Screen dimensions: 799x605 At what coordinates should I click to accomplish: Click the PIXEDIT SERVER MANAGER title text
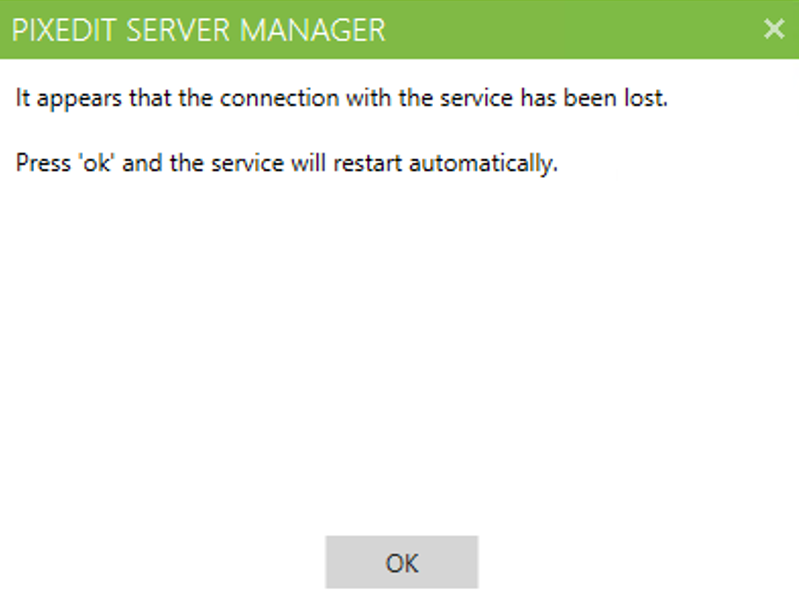pos(199,30)
